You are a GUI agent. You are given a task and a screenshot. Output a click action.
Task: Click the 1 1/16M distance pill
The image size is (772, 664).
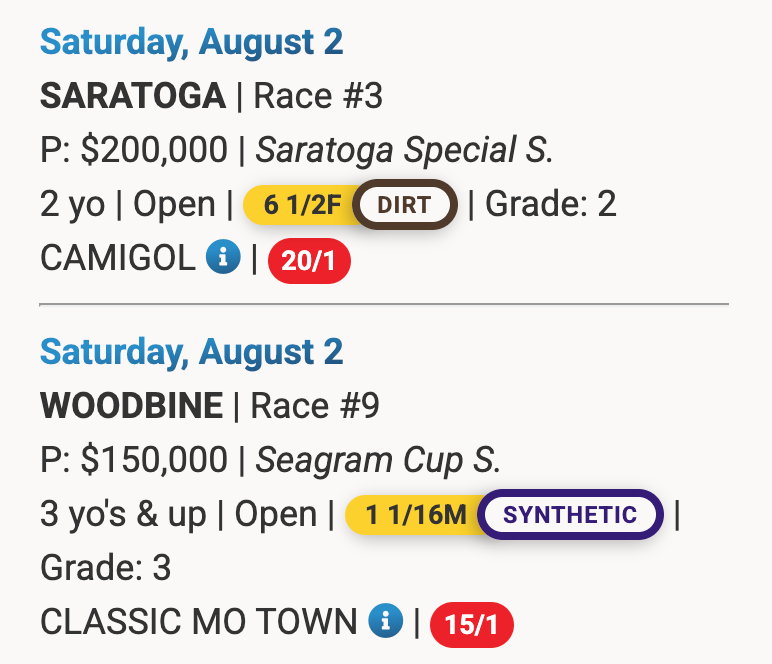coord(415,515)
